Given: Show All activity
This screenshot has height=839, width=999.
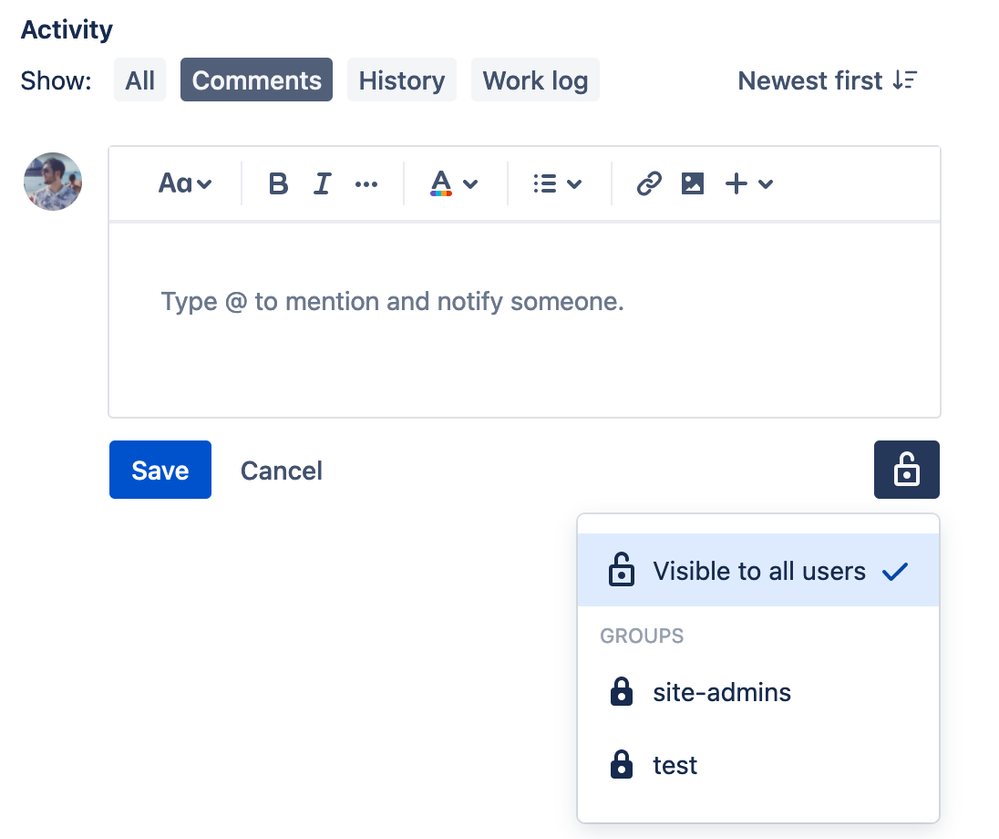Looking at the screenshot, I should pos(140,80).
